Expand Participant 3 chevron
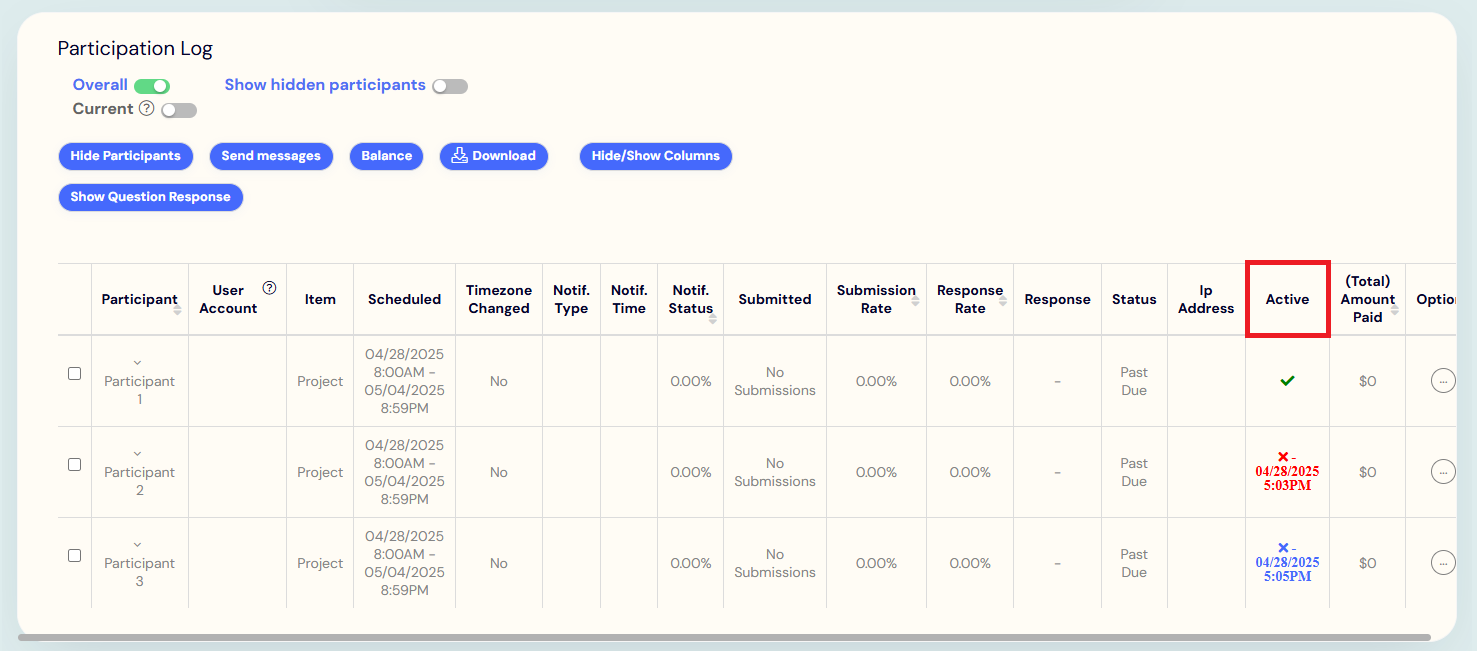 coord(138,545)
